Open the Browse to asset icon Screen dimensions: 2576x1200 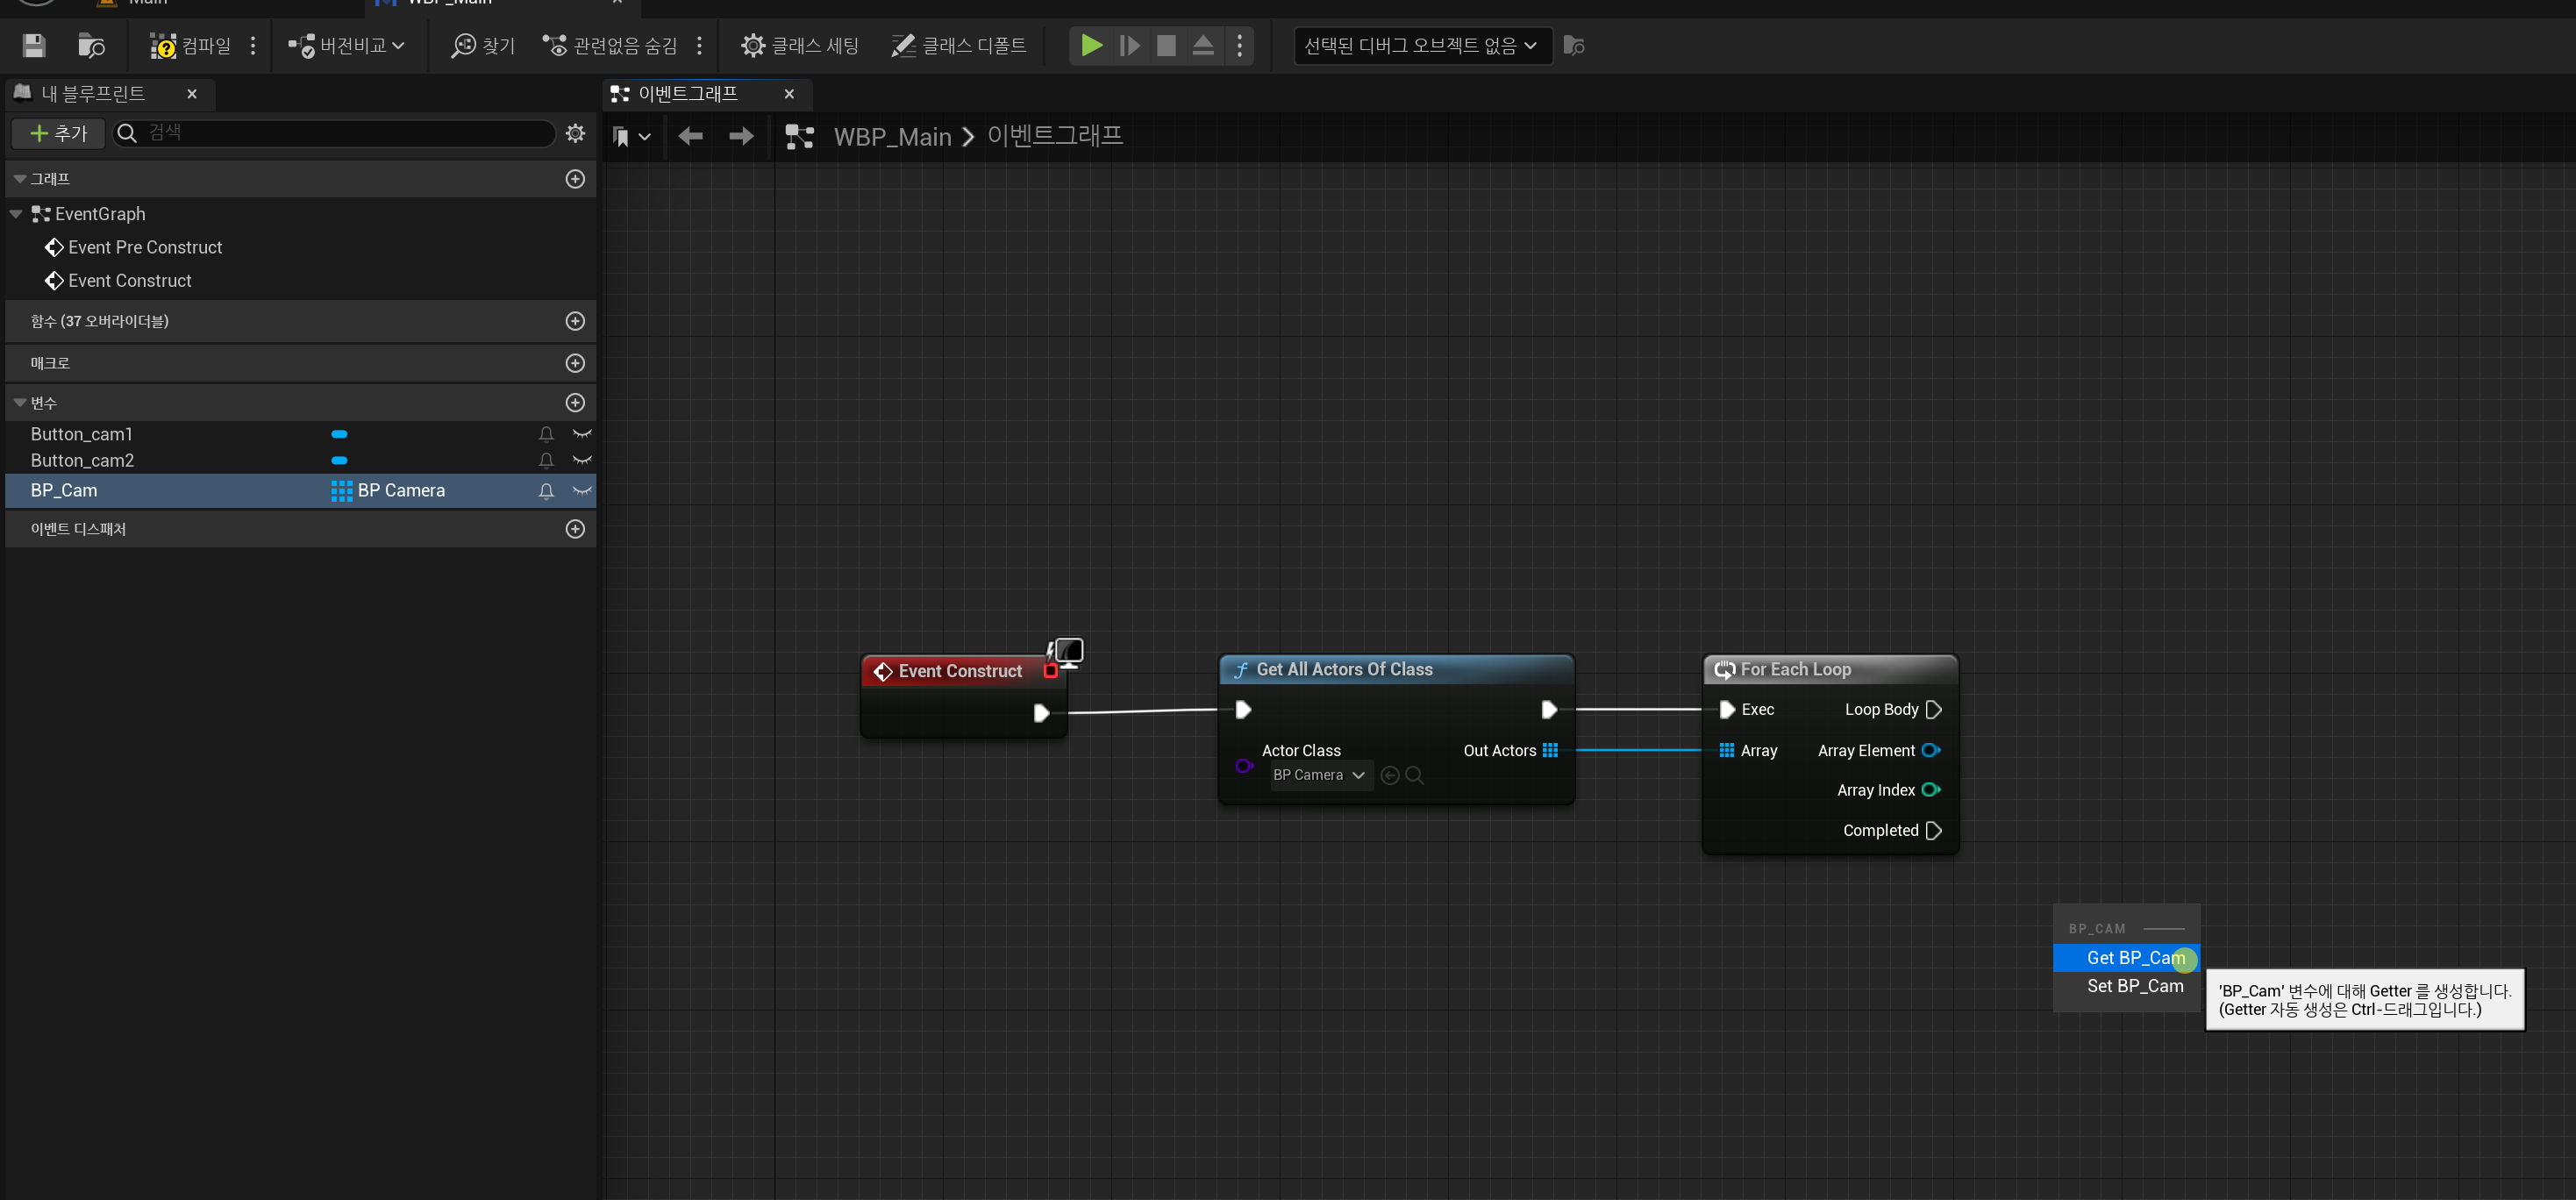91,45
